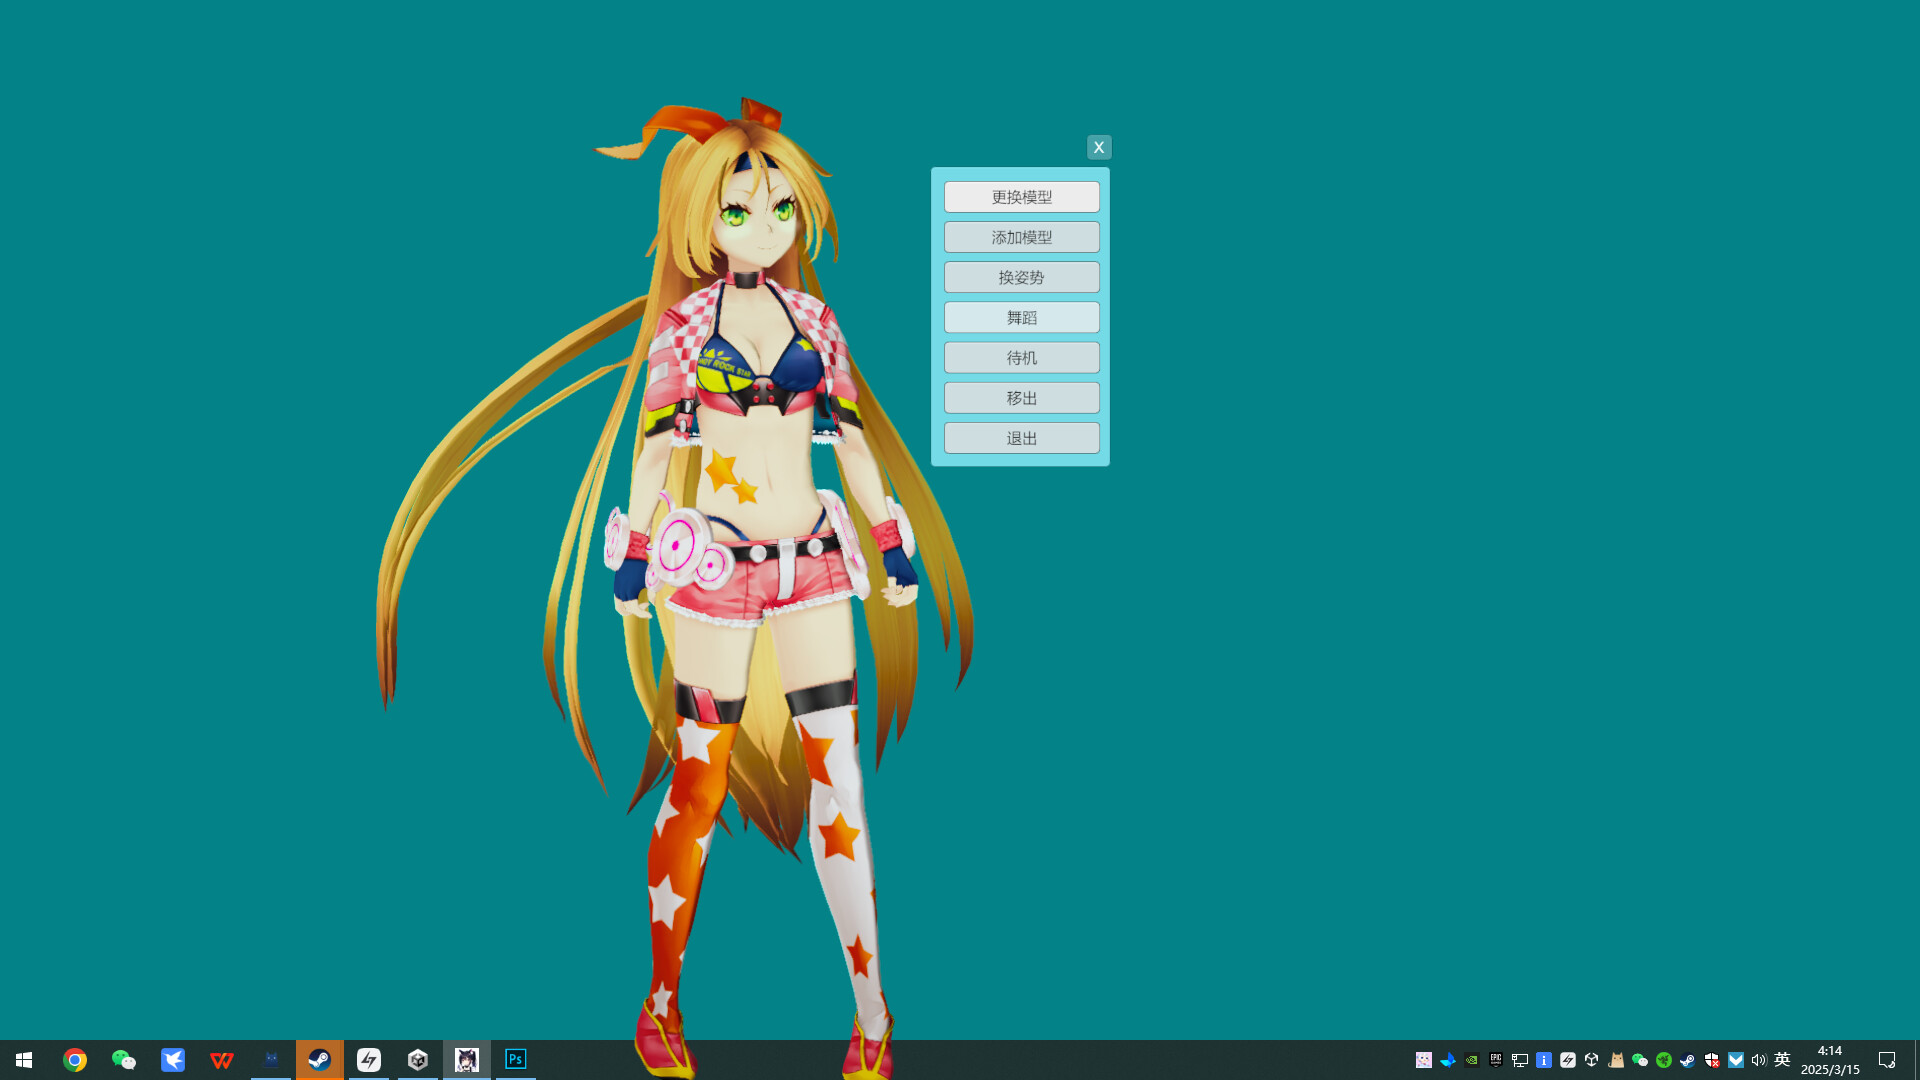Open the volume control in system tray

[x=1758, y=1060]
